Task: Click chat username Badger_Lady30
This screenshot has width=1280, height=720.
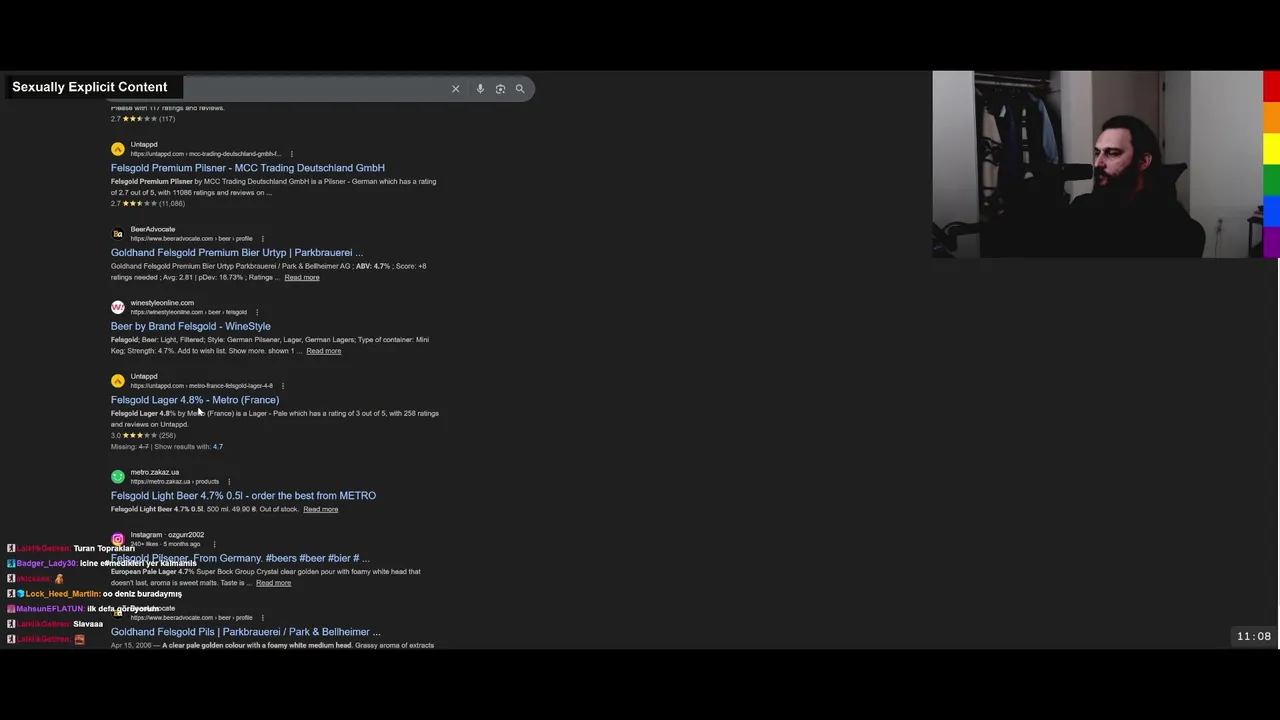Action: click(46, 564)
